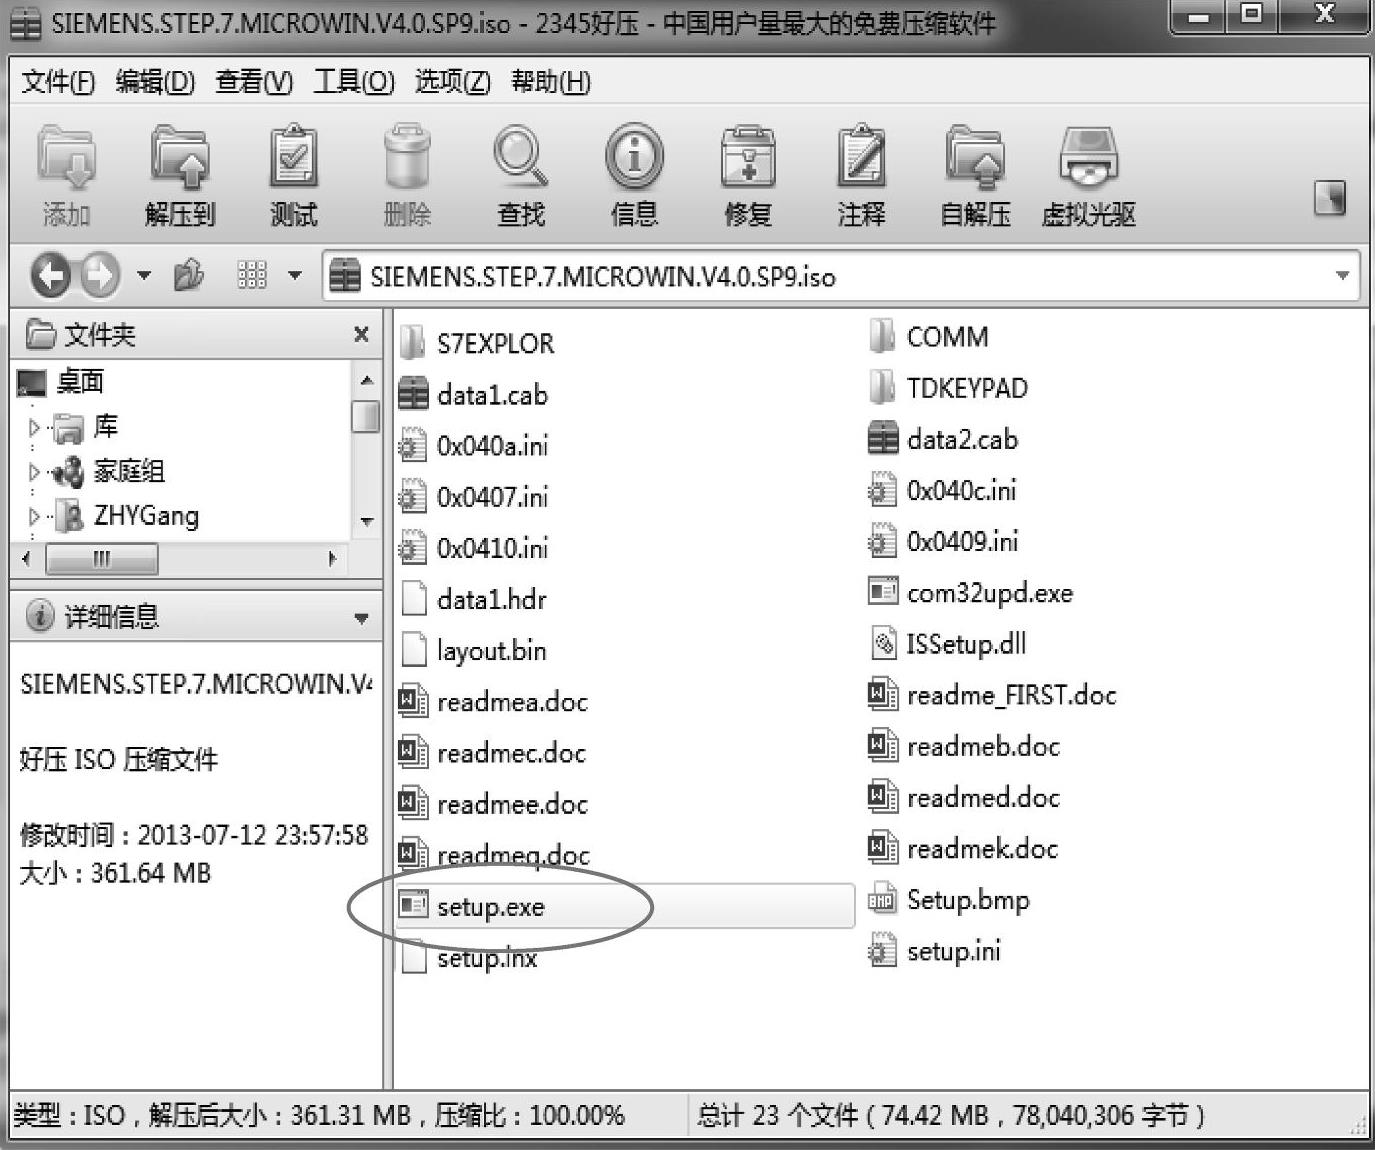
Task: Expand the 家庭组 tree node
Action: [34, 472]
